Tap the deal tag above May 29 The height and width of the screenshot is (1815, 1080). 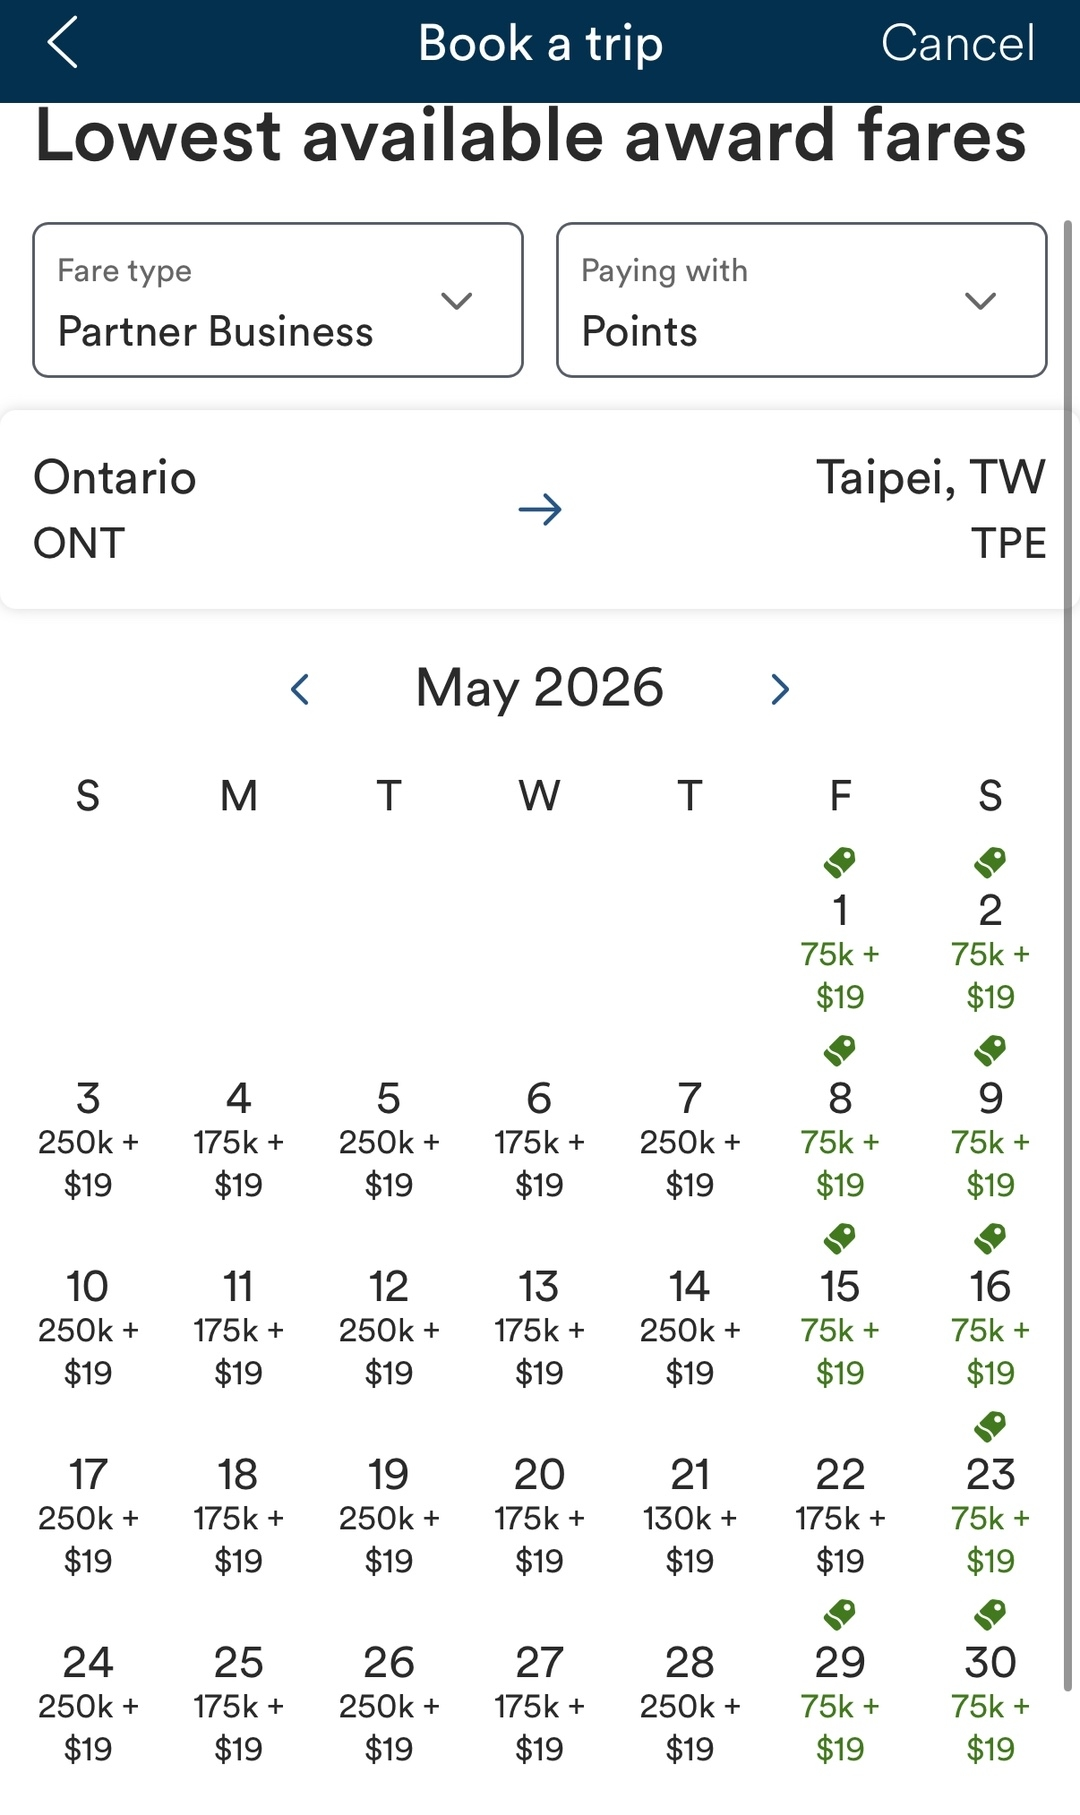point(840,1614)
